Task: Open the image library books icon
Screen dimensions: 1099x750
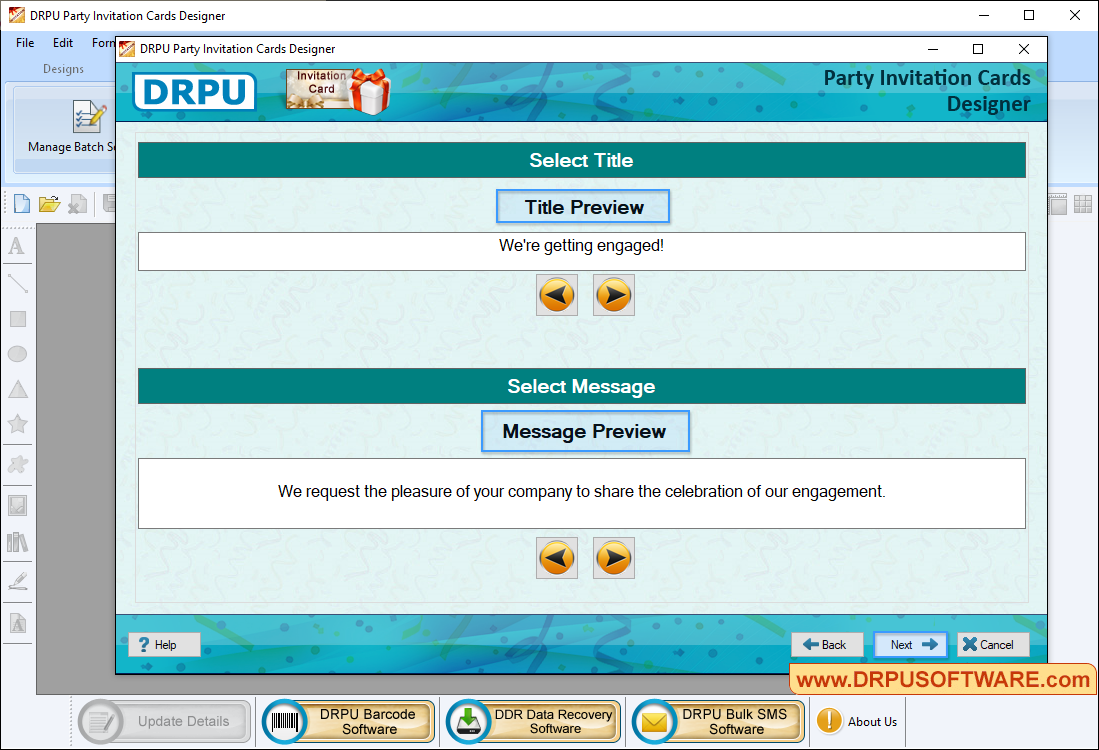Action: 17,542
